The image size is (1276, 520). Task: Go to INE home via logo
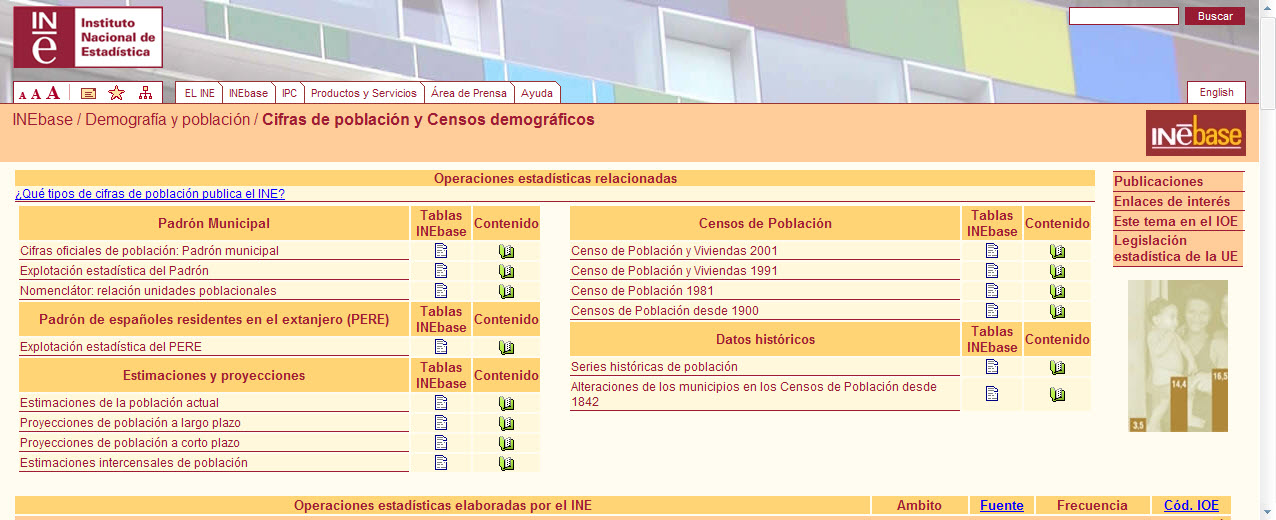point(88,37)
